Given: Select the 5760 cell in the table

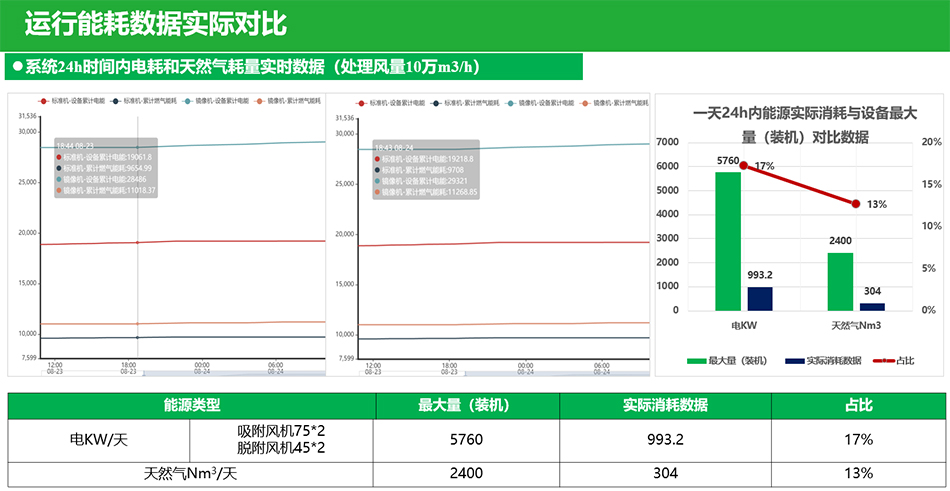Looking at the screenshot, I should (467, 441).
